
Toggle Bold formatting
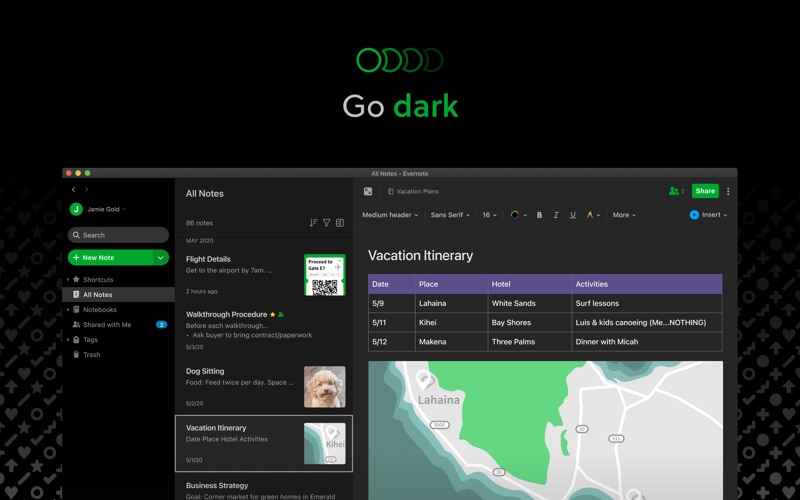click(539, 215)
